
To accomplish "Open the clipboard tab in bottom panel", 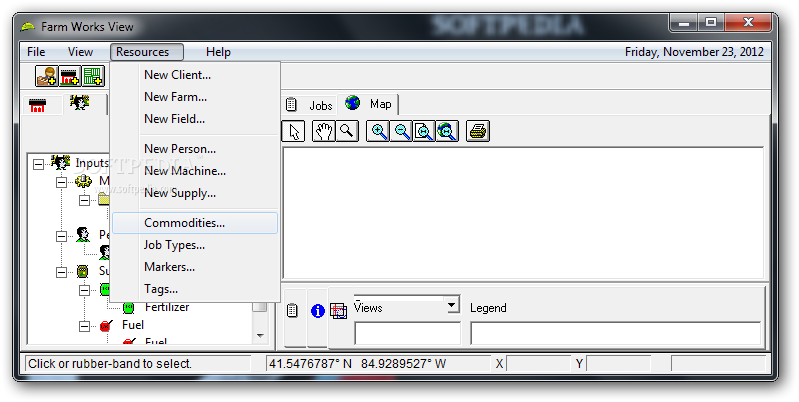I will 292,310.
